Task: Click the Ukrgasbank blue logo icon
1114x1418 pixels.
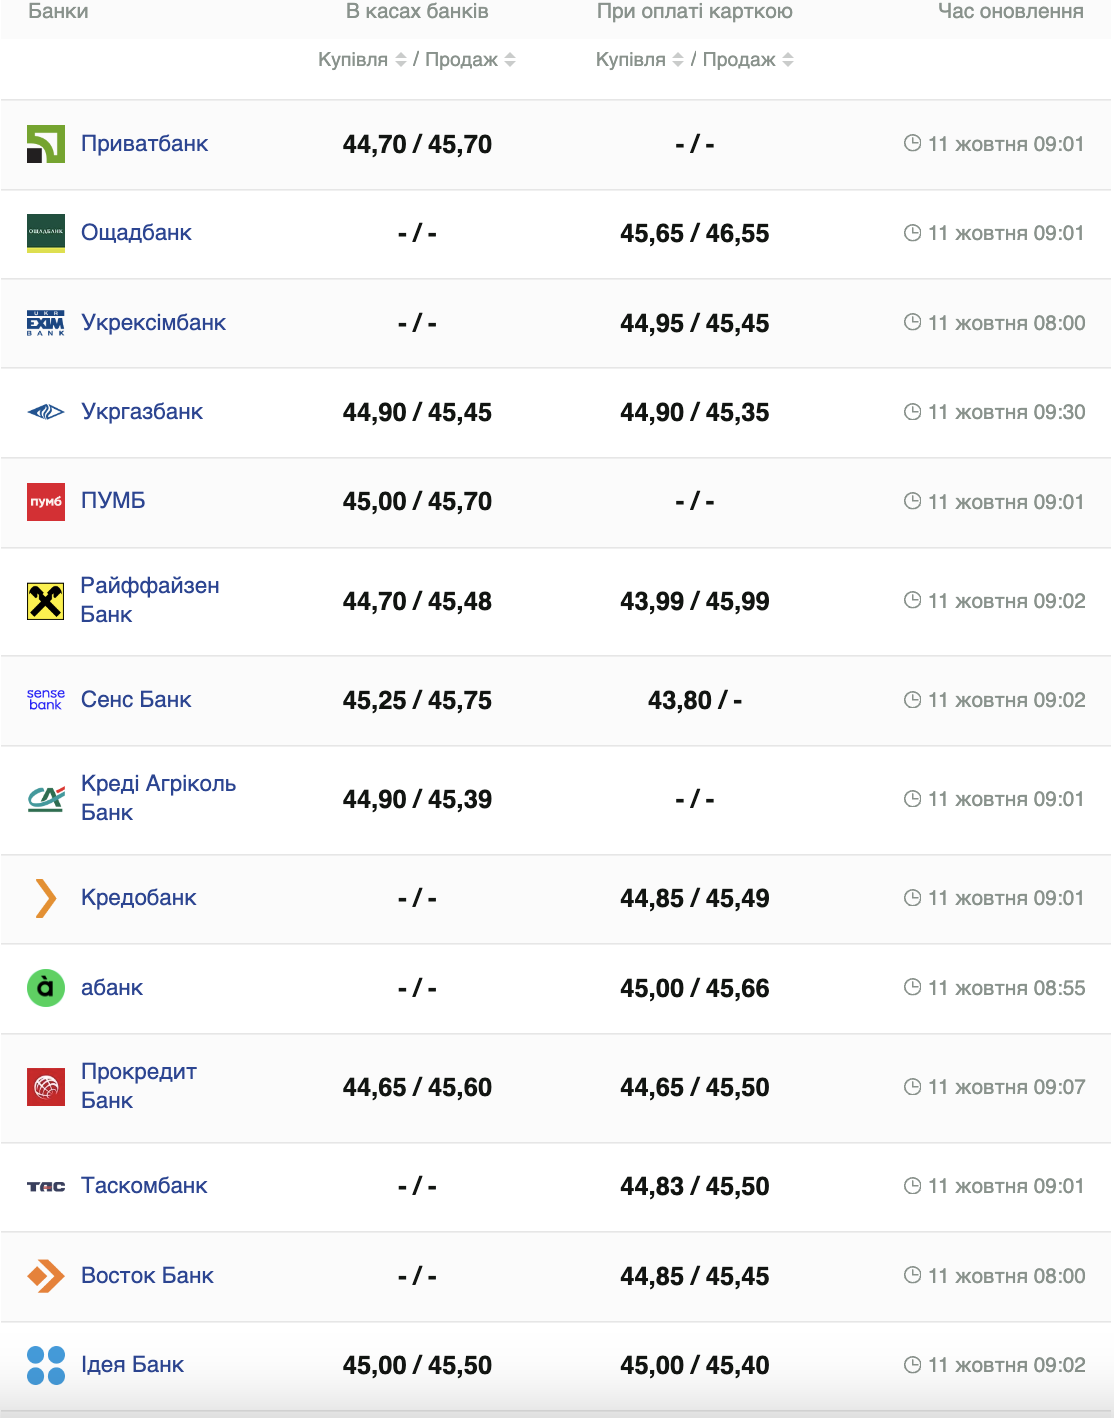Action: (46, 412)
